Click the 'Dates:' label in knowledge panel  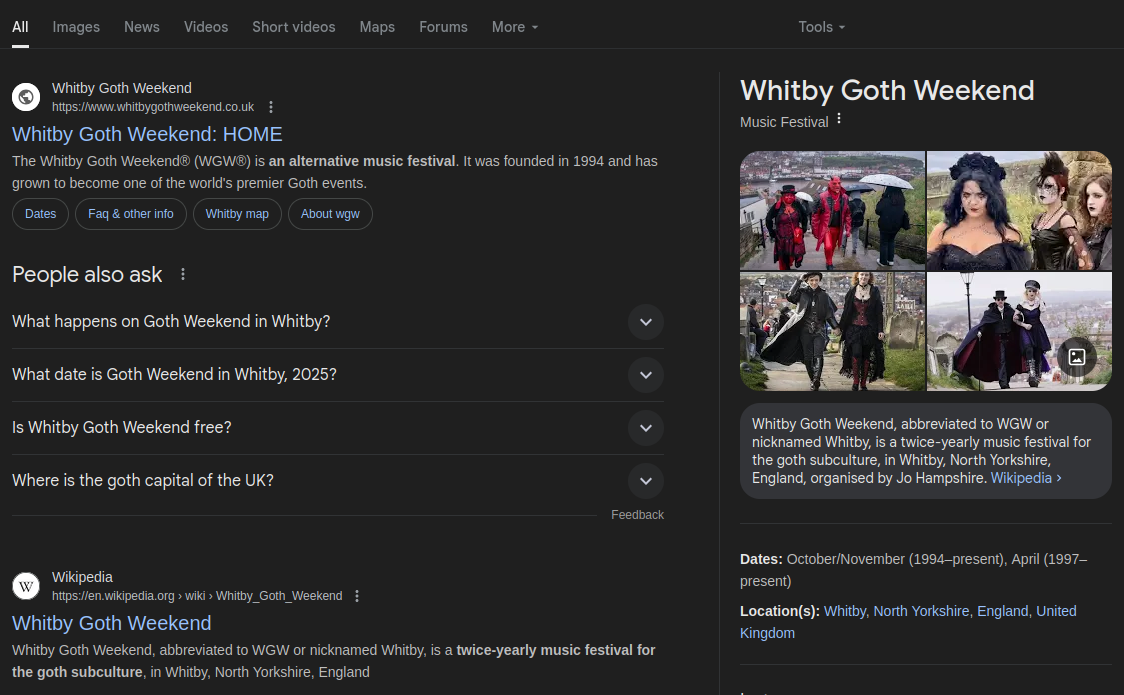[761, 559]
